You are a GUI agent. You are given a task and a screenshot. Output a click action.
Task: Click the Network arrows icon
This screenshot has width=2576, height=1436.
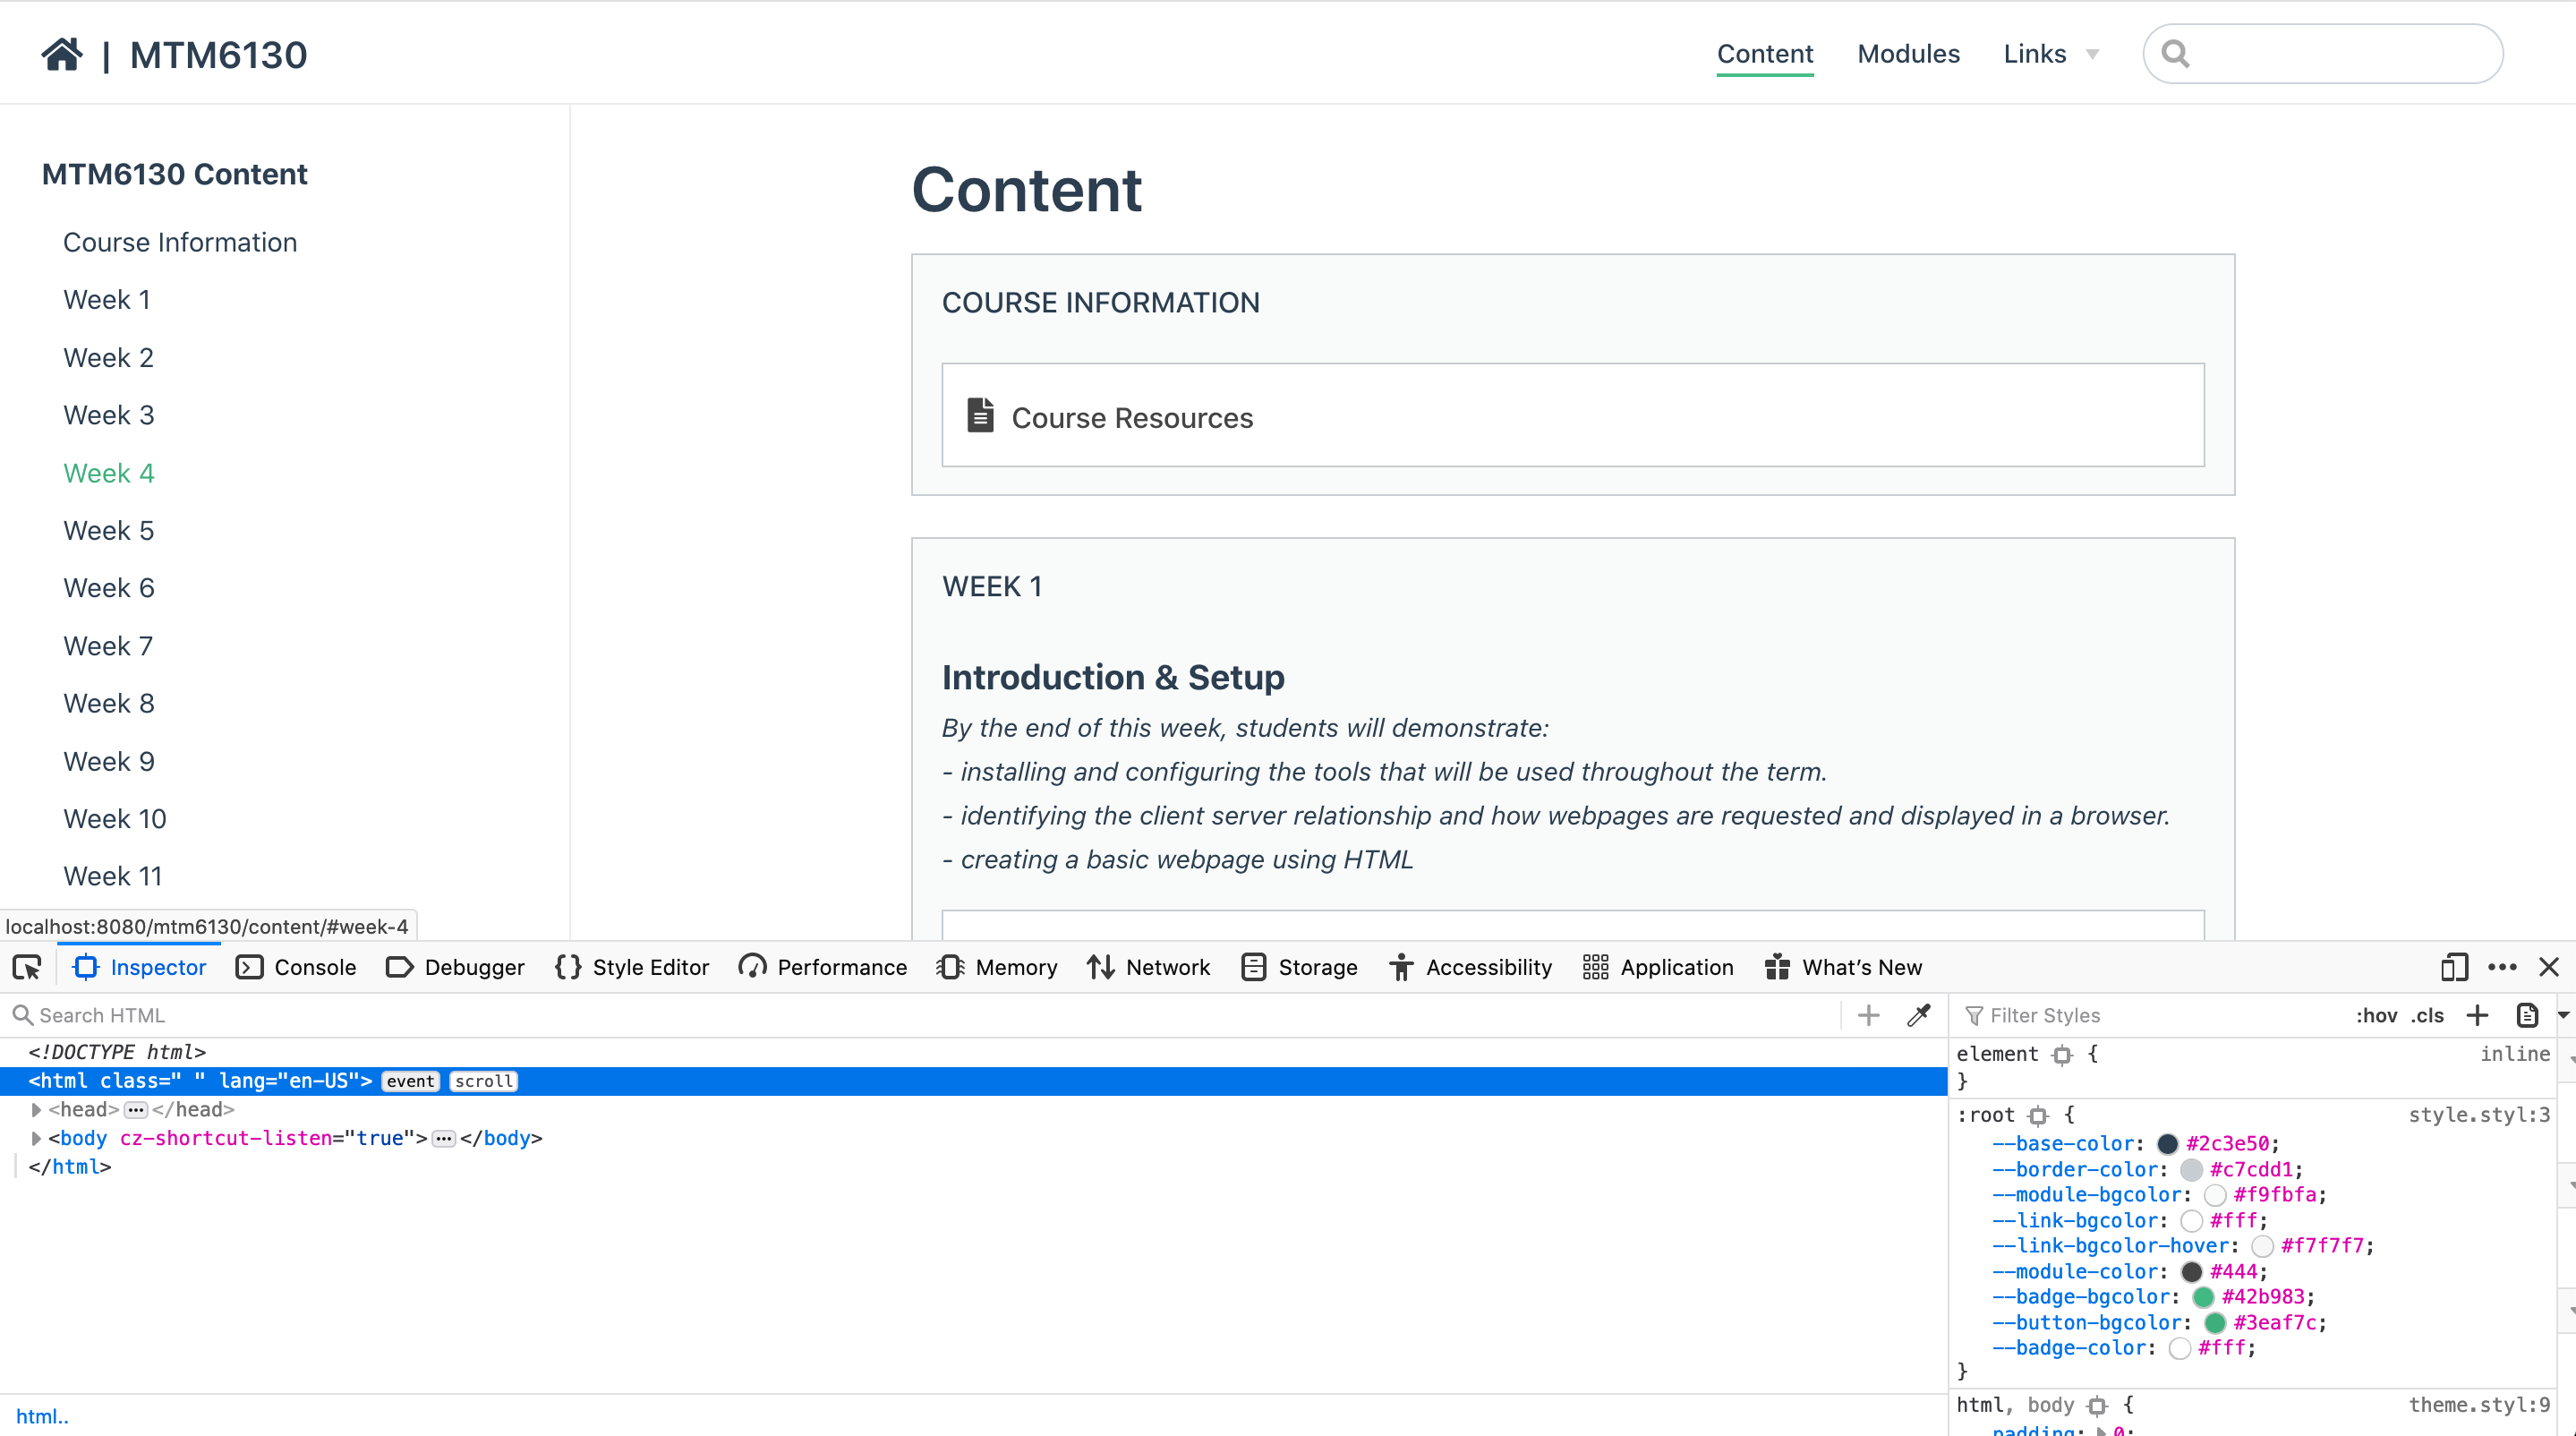(1100, 967)
